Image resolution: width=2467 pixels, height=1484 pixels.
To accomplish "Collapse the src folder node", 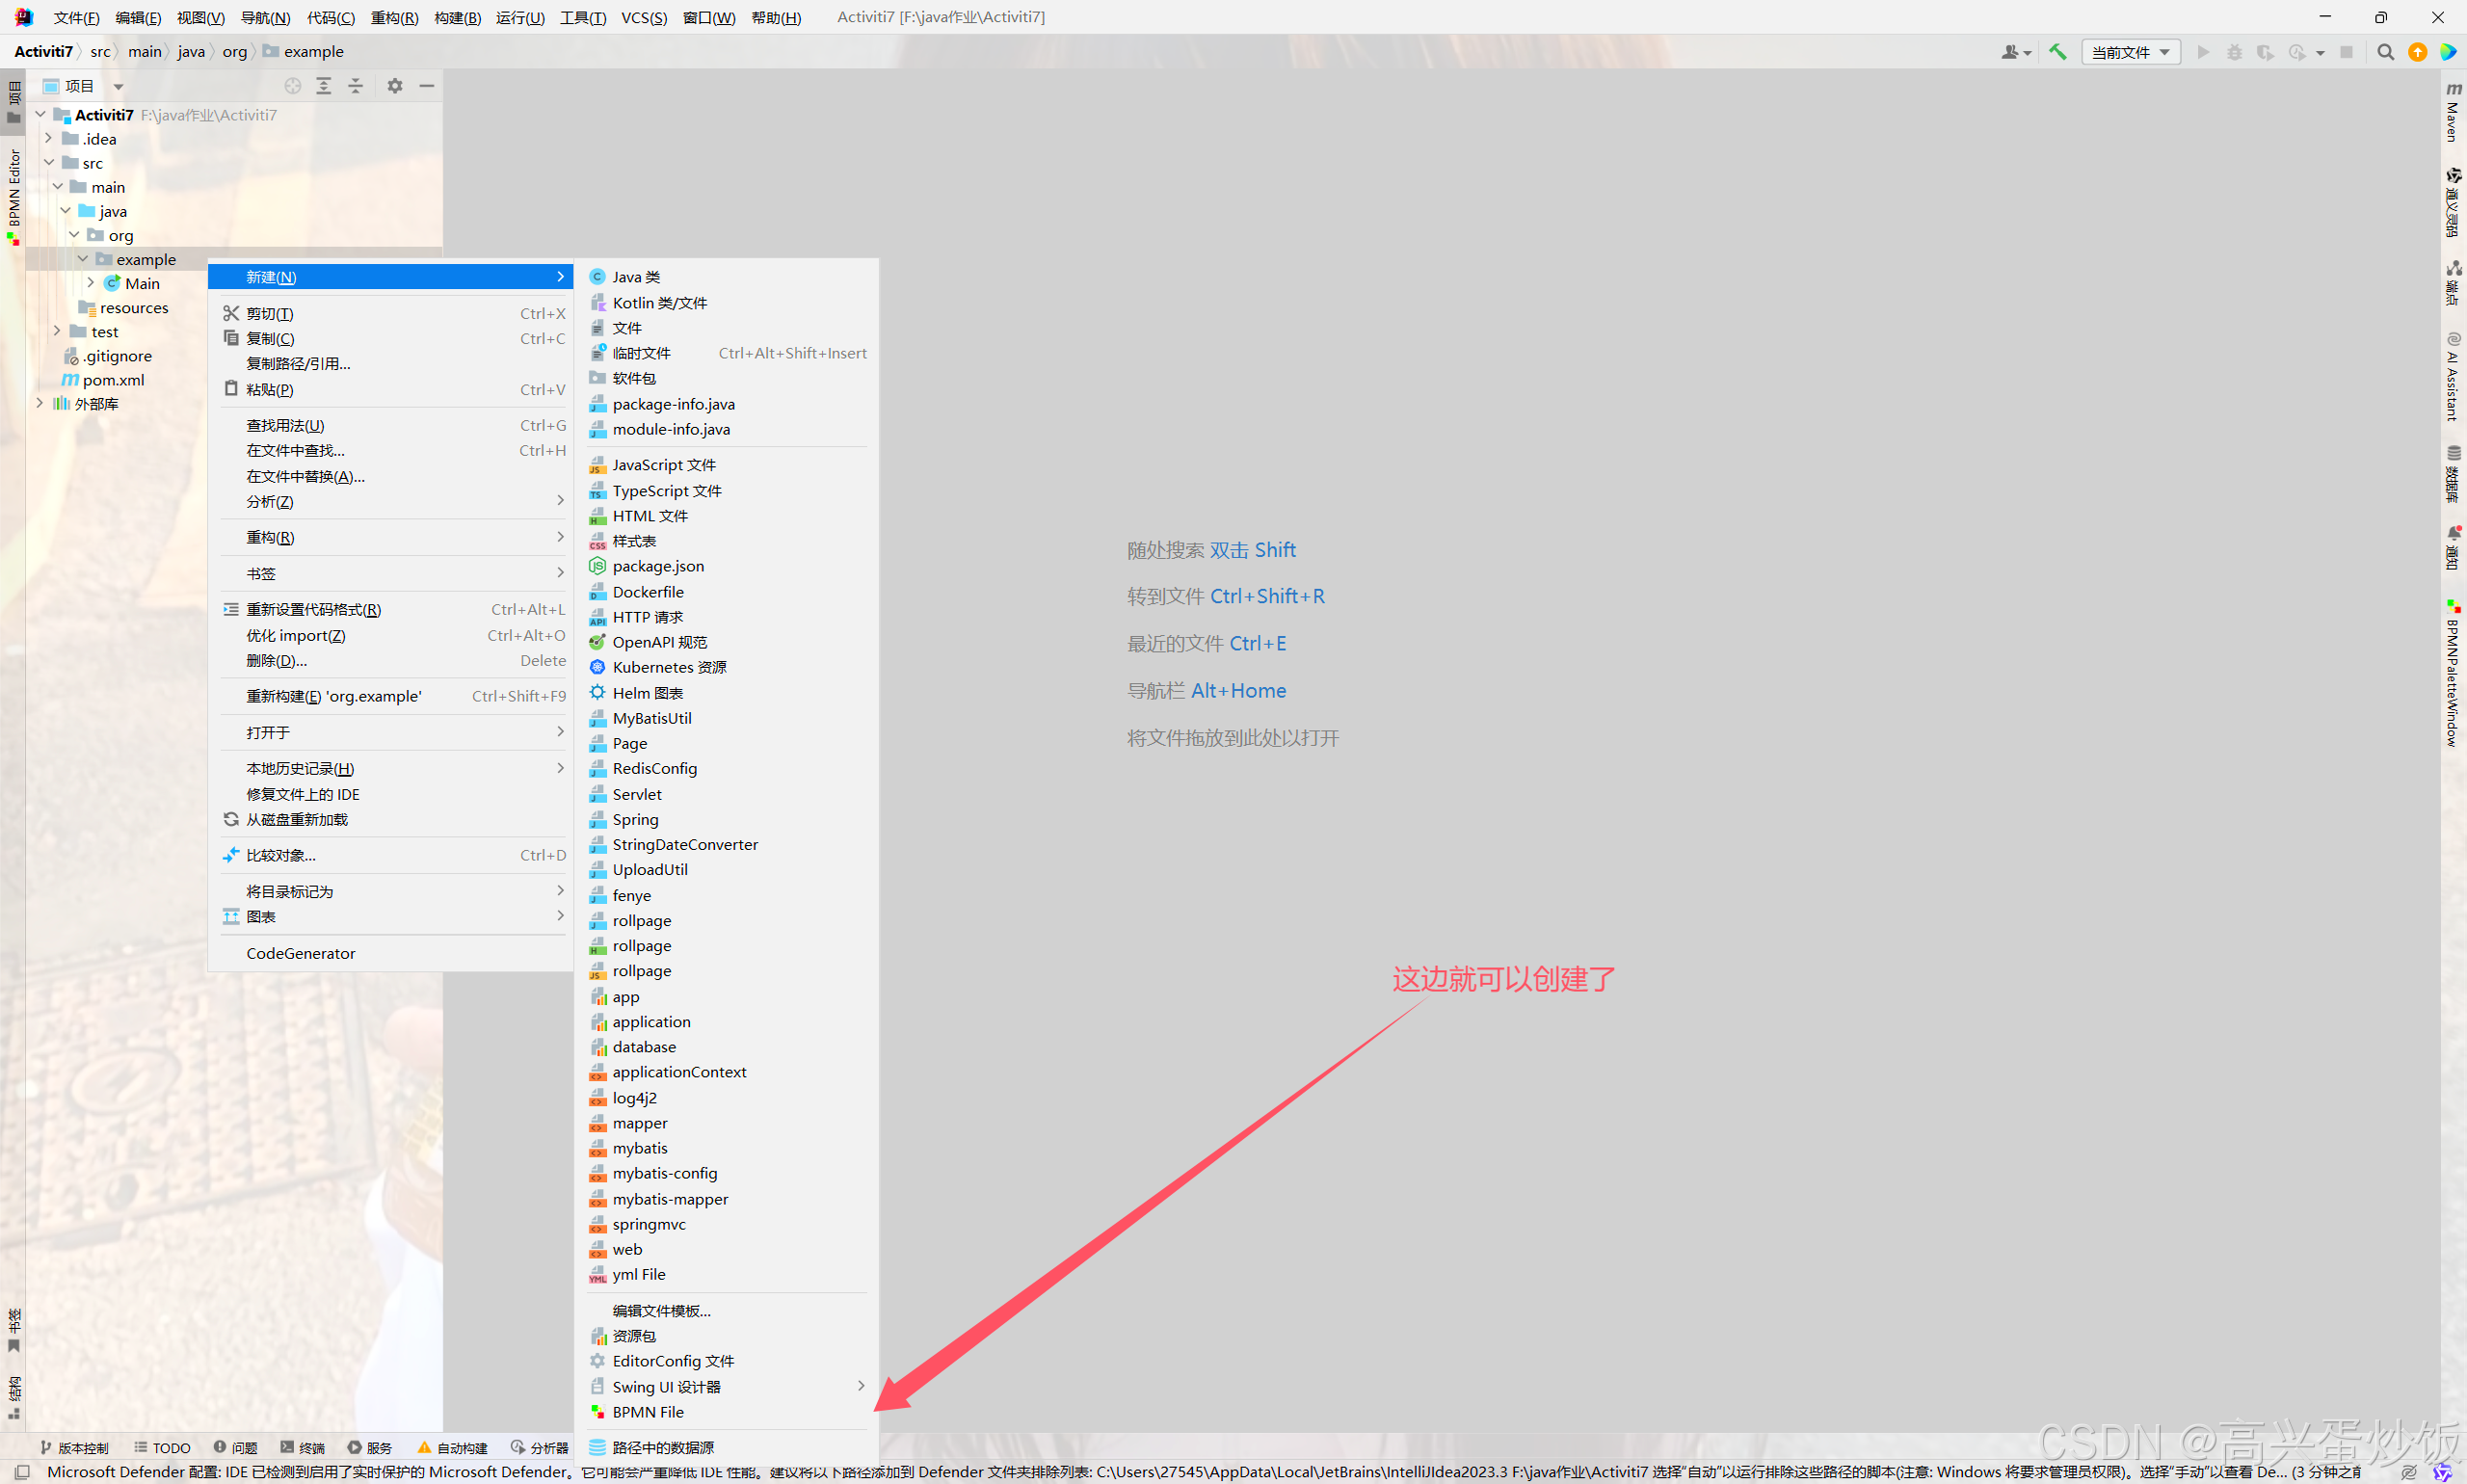I will pyautogui.click(x=48, y=163).
